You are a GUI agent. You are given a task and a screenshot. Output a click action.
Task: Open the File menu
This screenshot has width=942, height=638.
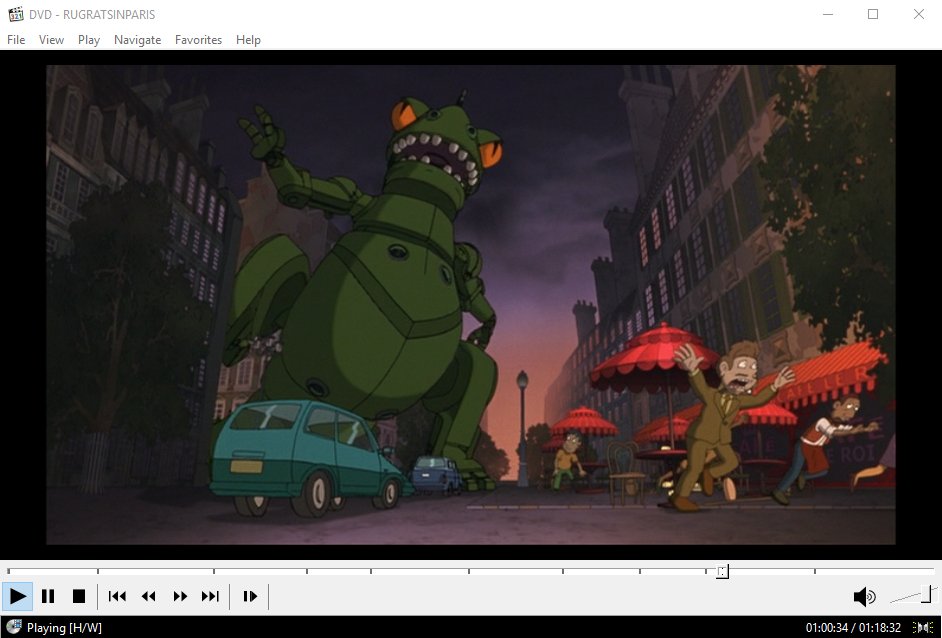pos(16,39)
